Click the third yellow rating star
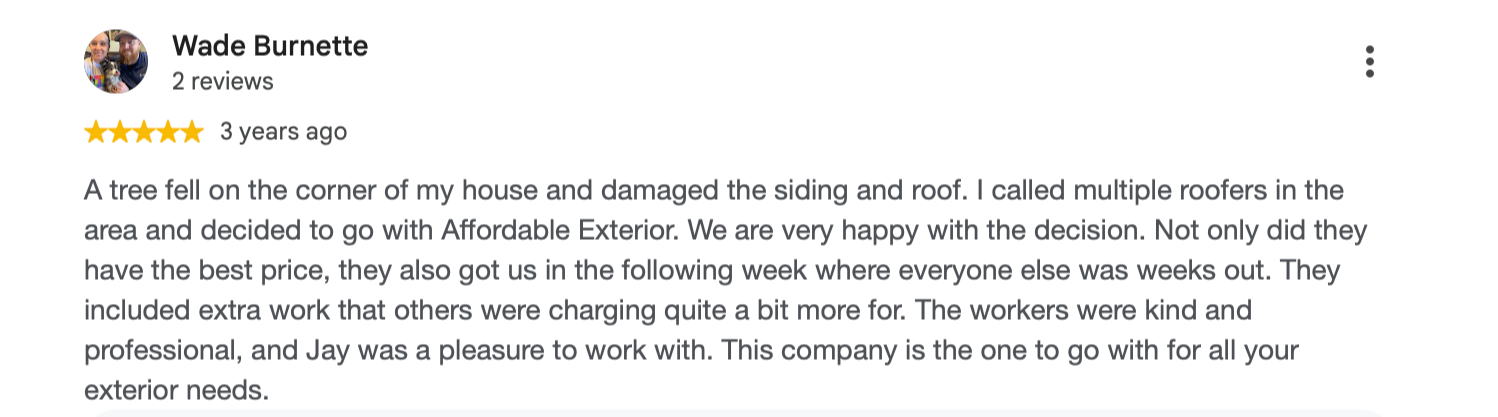 tap(144, 132)
